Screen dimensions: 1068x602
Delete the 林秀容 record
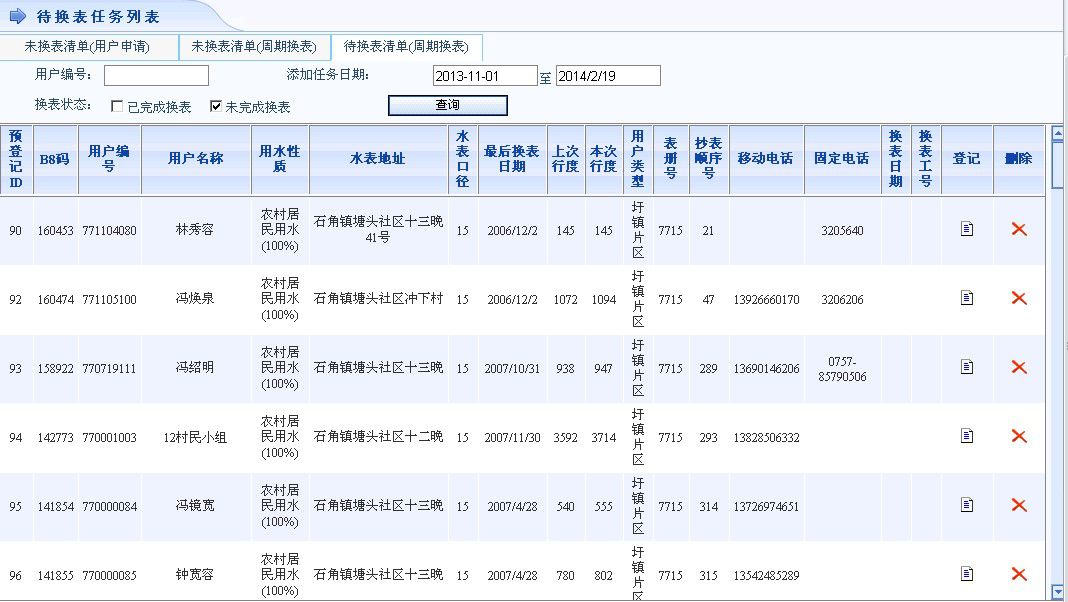point(1019,229)
